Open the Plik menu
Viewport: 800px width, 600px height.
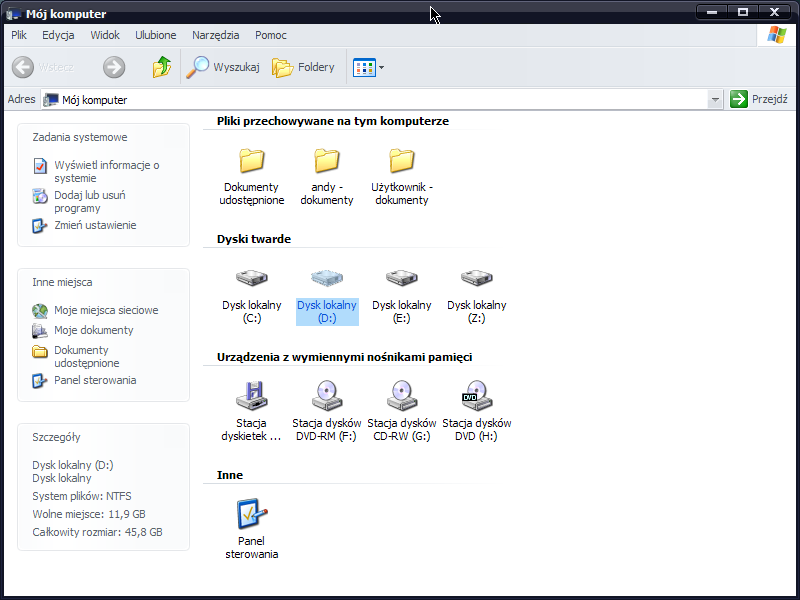[x=19, y=35]
